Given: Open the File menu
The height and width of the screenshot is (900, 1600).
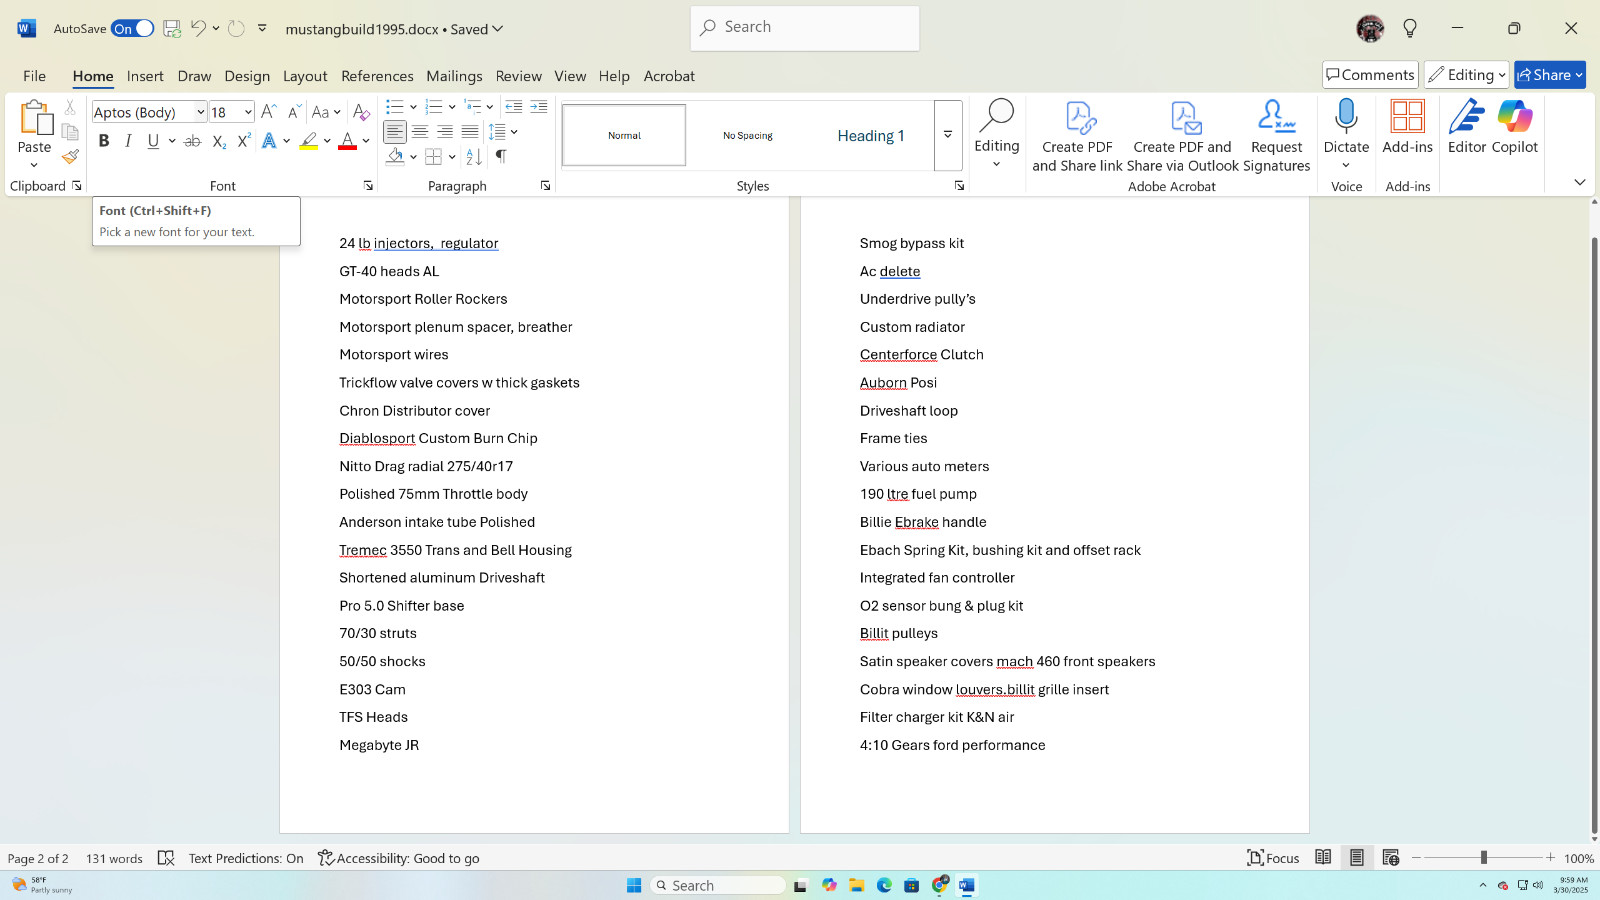Looking at the screenshot, I should [x=35, y=76].
